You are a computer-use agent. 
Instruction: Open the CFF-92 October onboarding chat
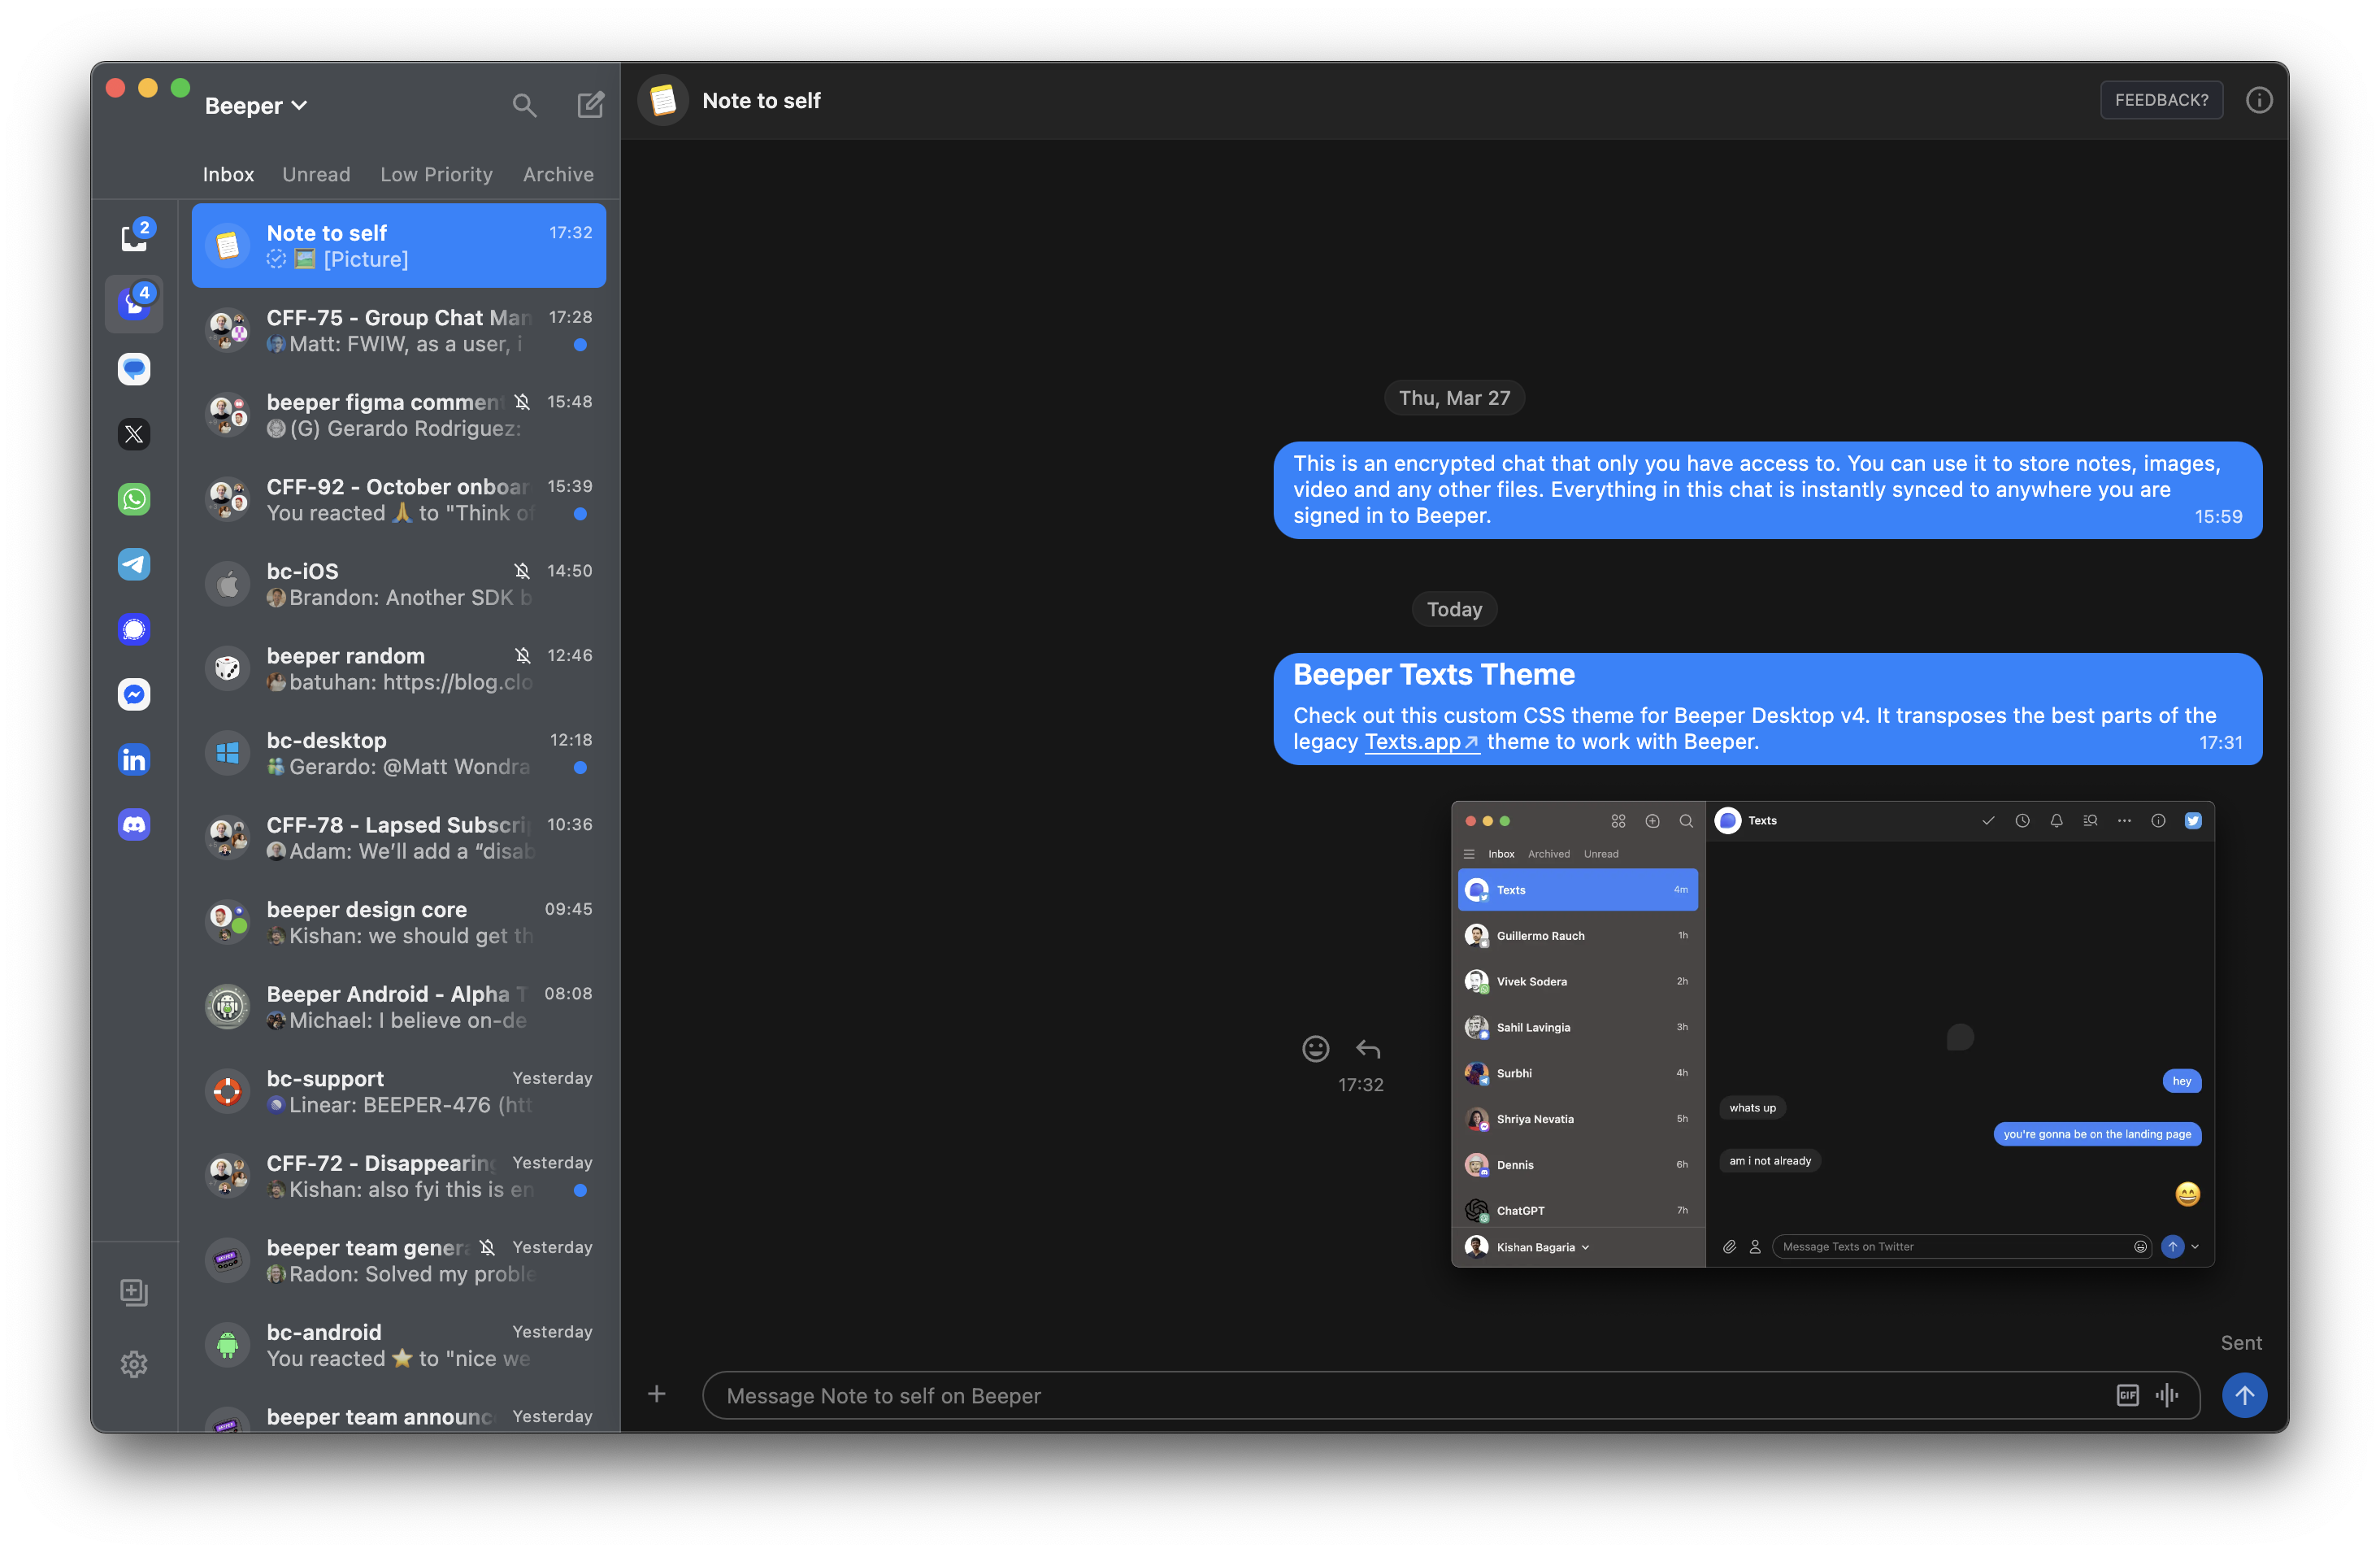[x=398, y=499]
